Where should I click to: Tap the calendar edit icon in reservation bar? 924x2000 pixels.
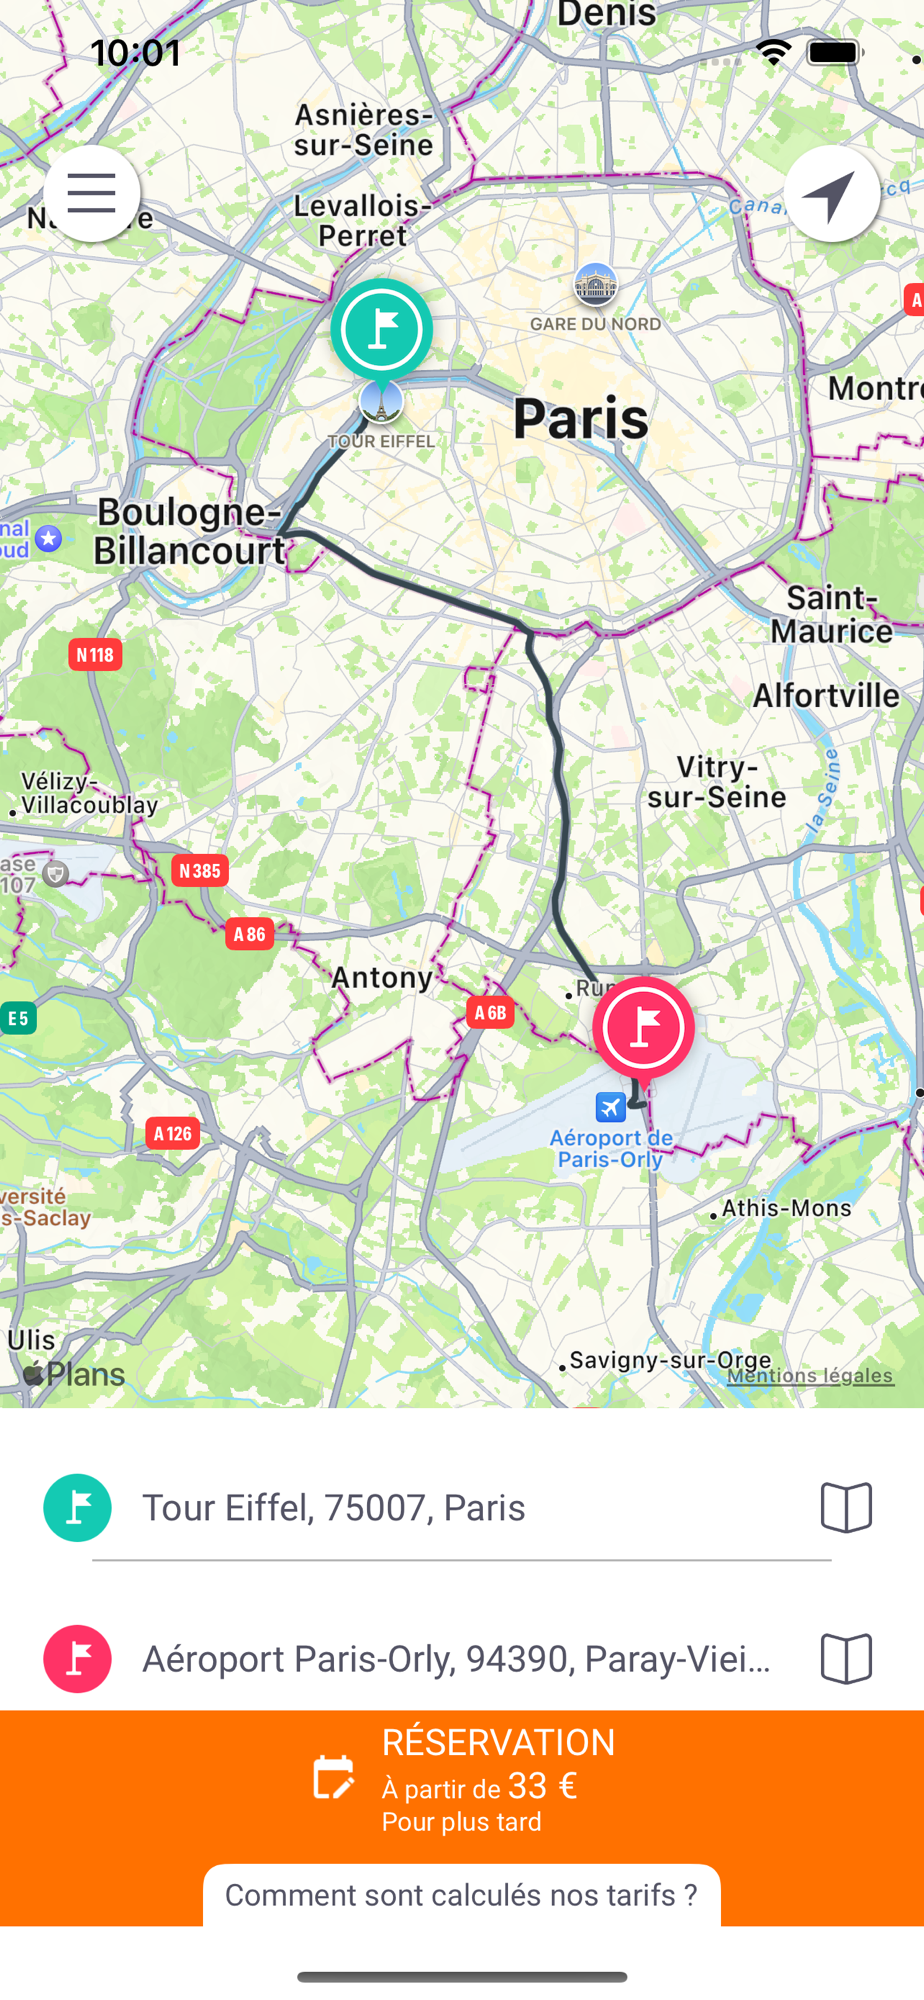point(333,1778)
